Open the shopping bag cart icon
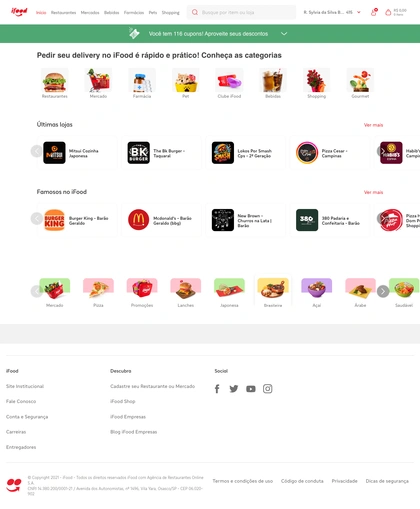 pos(388,13)
